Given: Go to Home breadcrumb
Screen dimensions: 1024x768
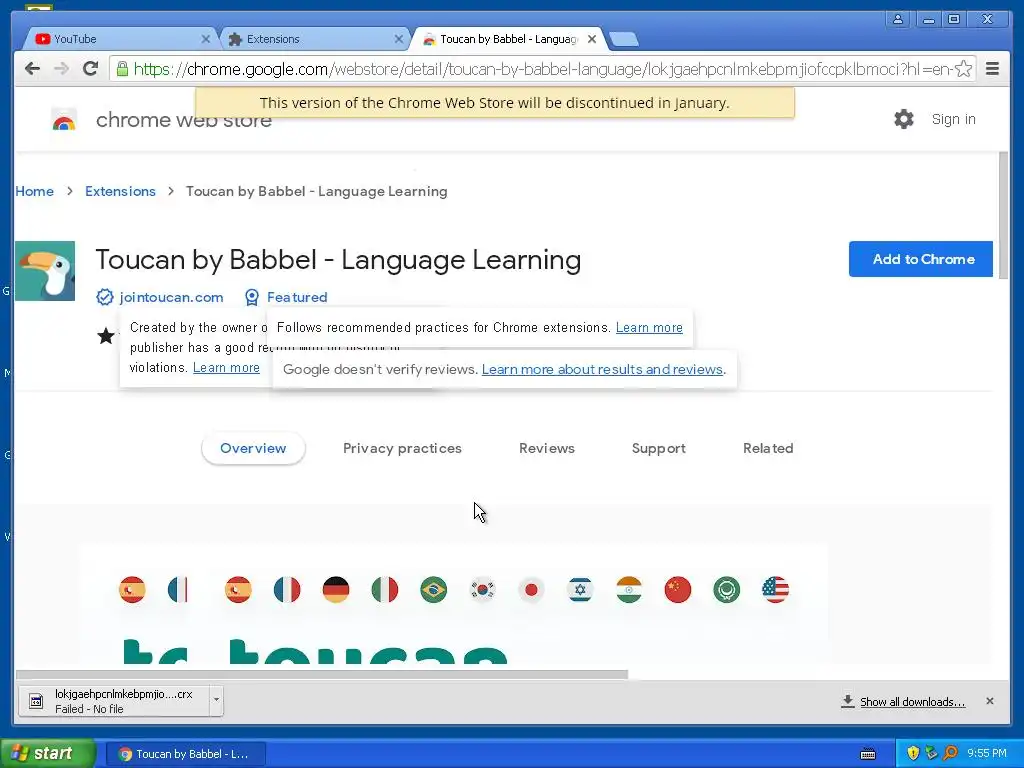Looking at the screenshot, I should pyautogui.click(x=35, y=191).
